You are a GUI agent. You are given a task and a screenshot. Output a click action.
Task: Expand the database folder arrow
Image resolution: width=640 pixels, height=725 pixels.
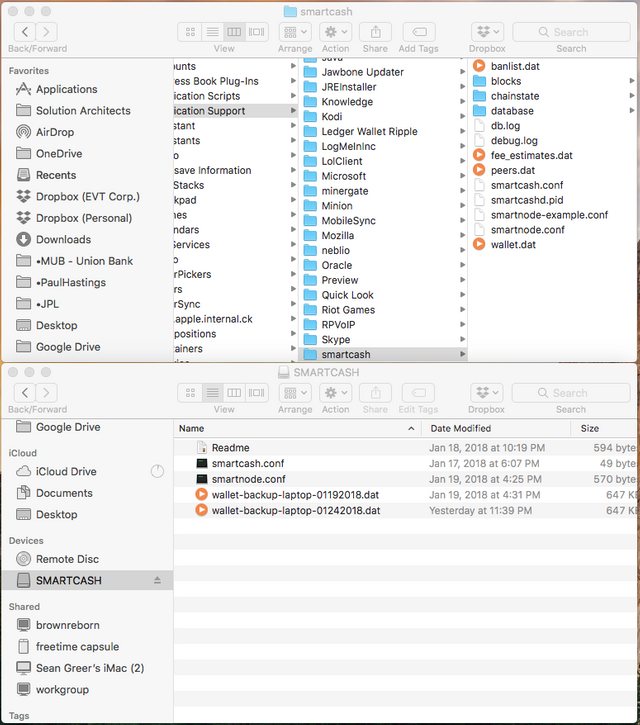[632, 111]
